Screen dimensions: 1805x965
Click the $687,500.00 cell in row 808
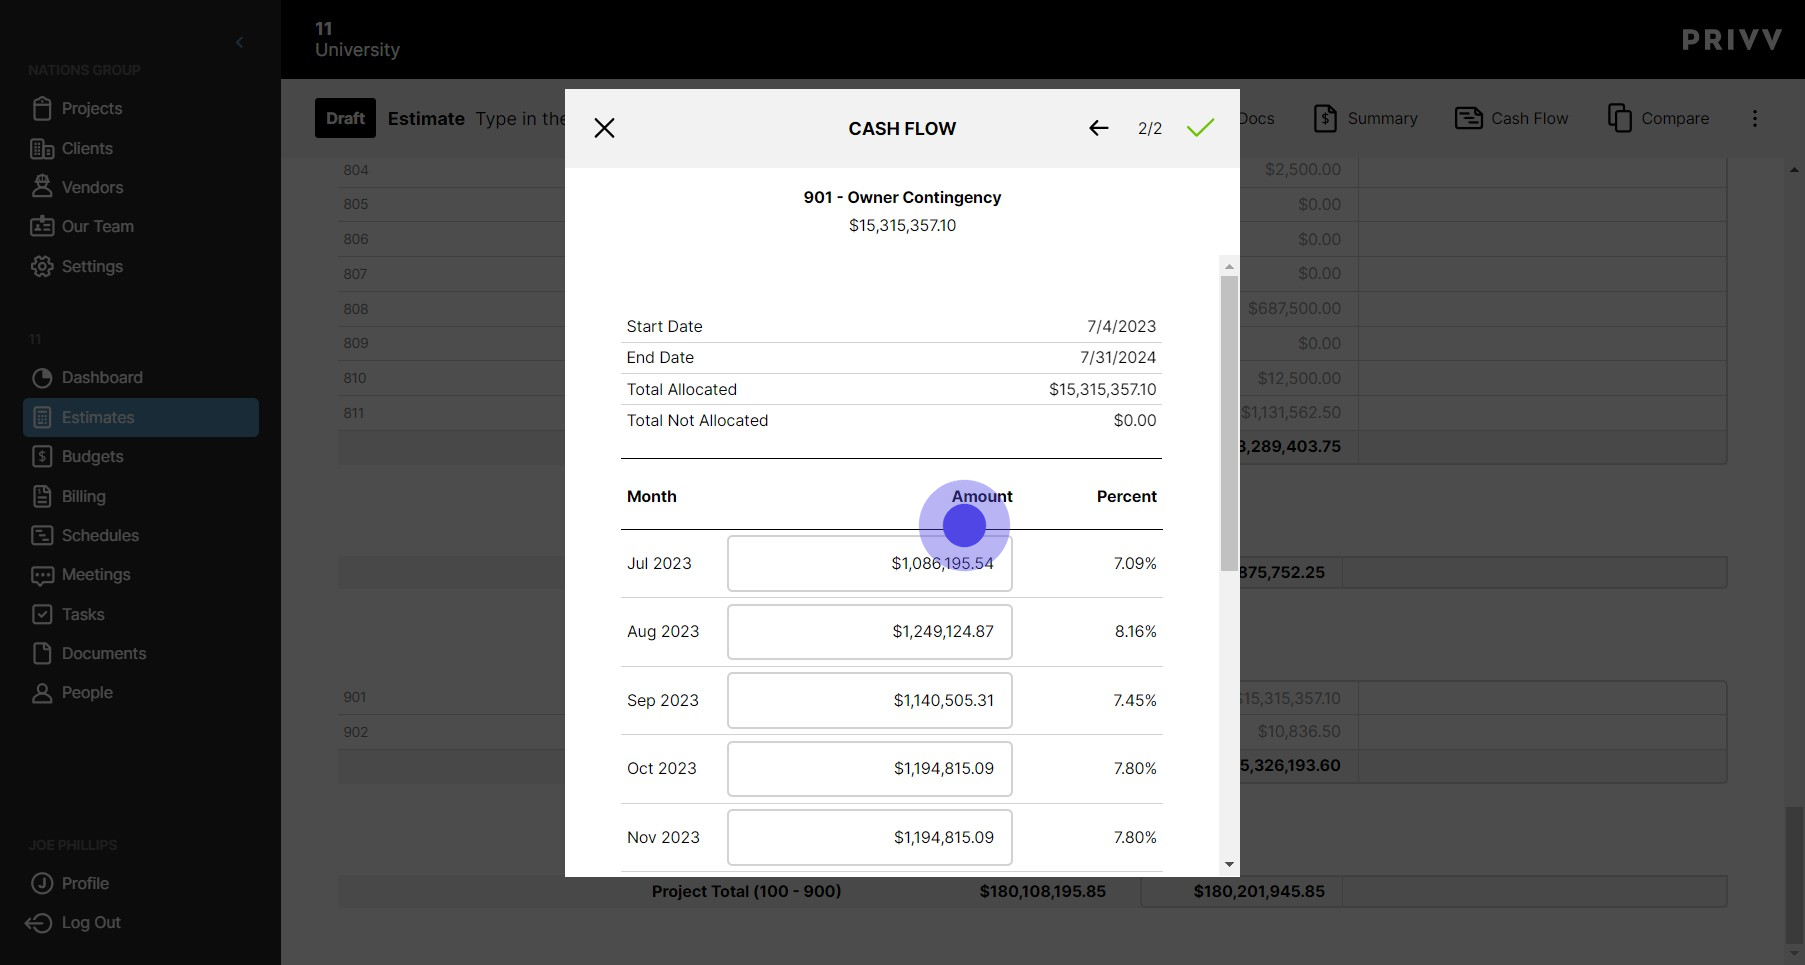tap(1293, 308)
